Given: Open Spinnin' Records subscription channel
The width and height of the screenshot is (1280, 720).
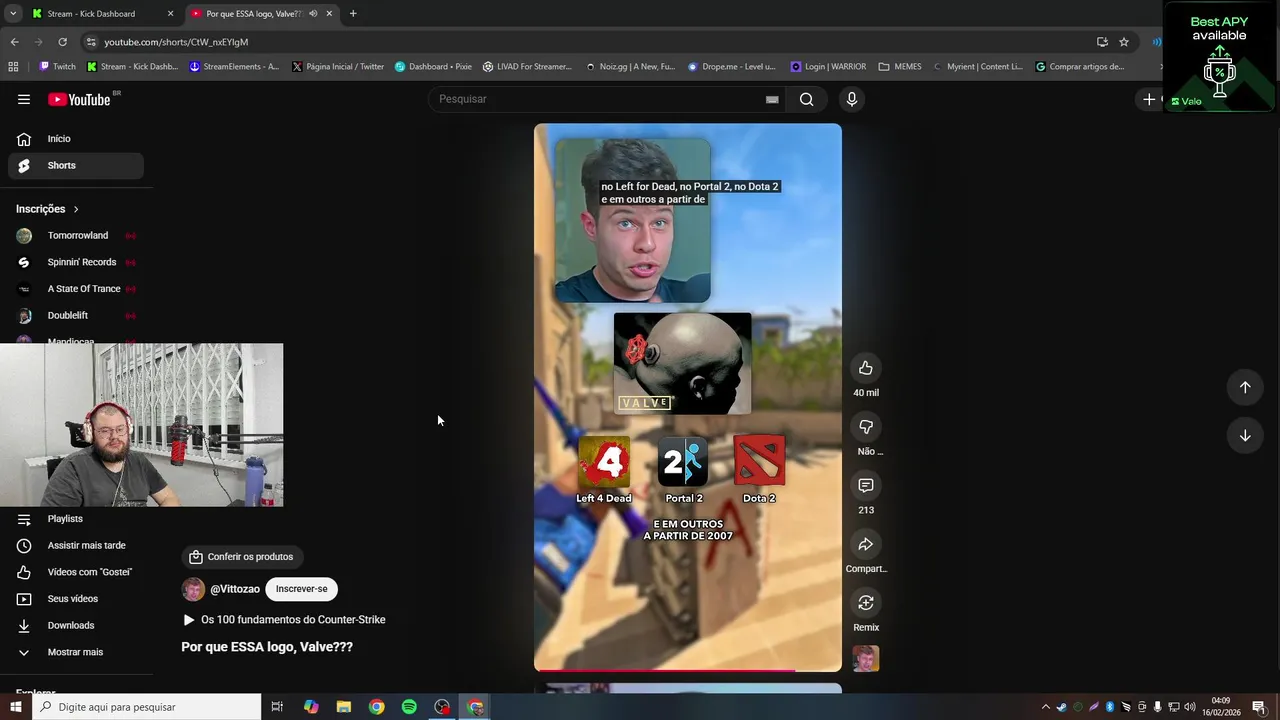Looking at the screenshot, I should click(x=76, y=262).
